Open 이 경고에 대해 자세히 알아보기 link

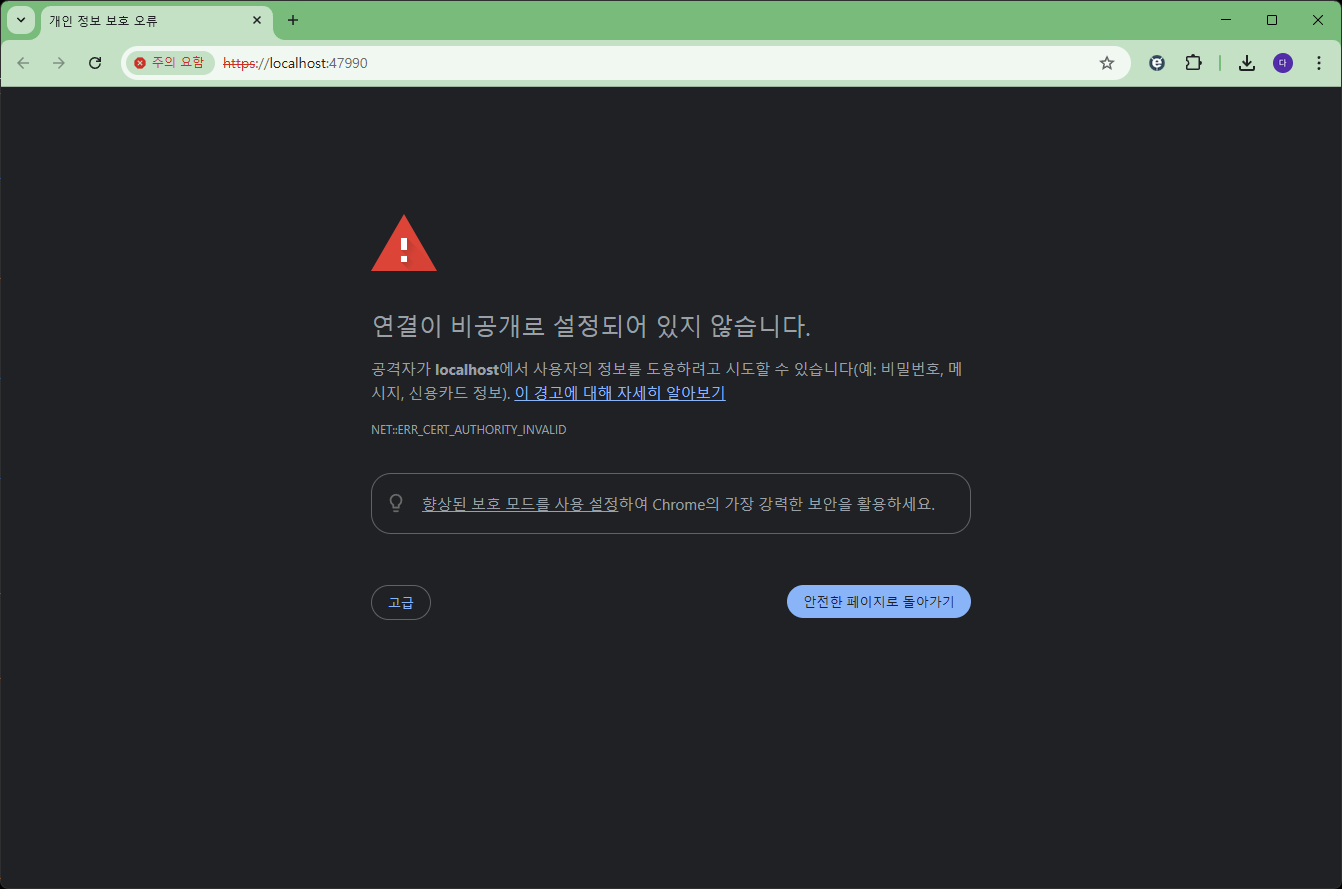pyautogui.click(x=620, y=393)
